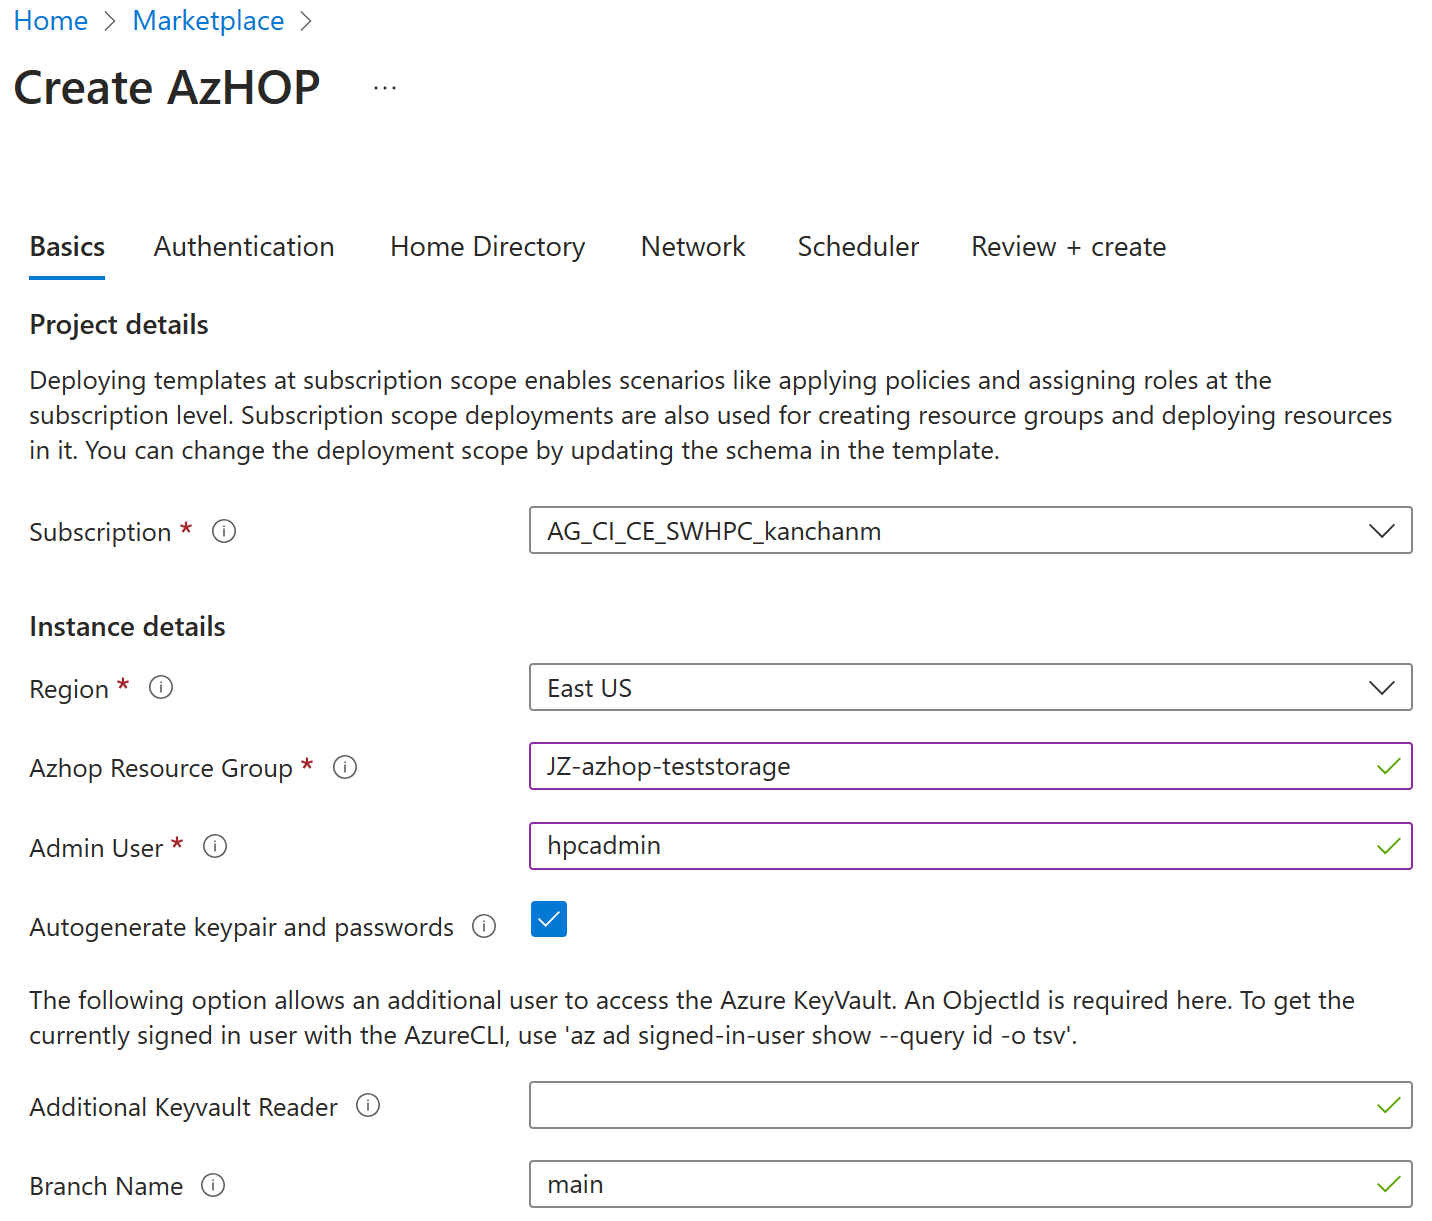Image resolution: width=1432 pixels, height=1221 pixels.
Task: Click the Additional Keyvault Reader input field
Action: [970, 1105]
